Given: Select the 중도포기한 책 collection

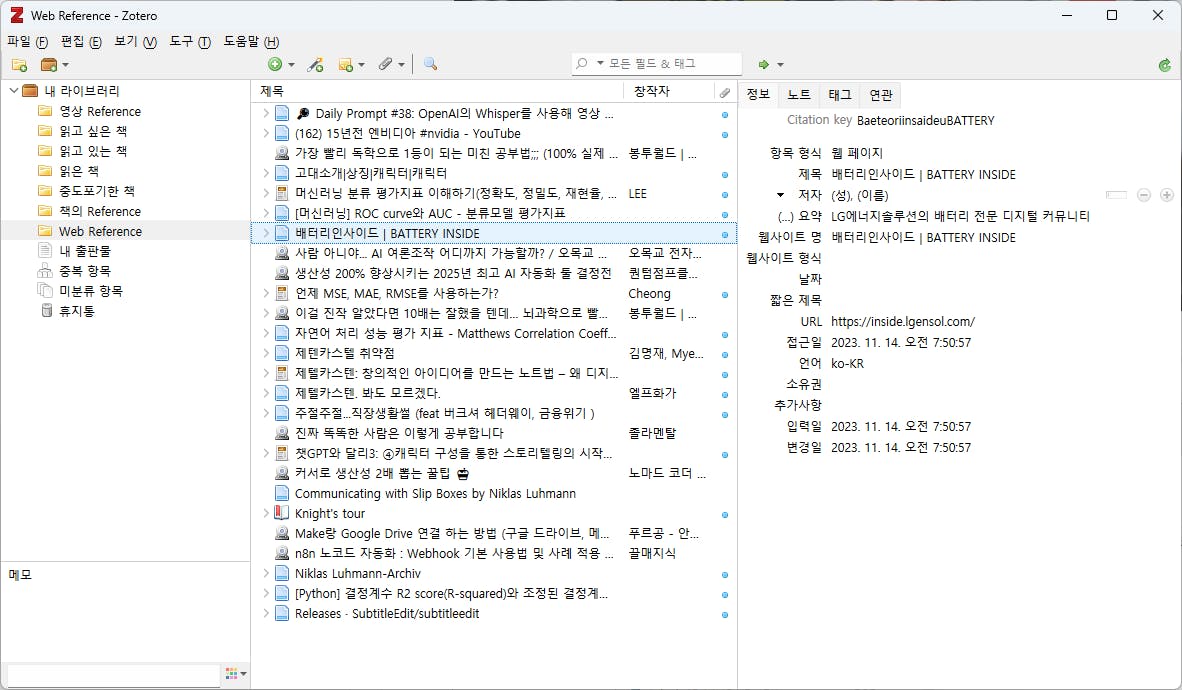Looking at the screenshot, I should [96, 191].
